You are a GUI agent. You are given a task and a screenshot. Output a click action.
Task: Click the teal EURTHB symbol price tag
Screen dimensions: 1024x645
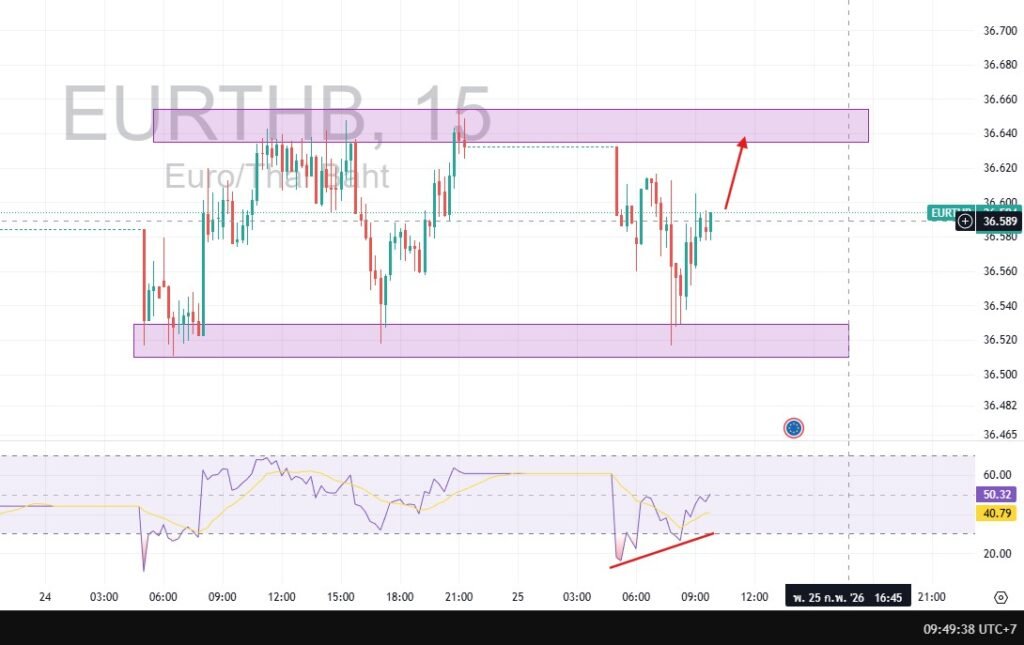tap(945, 212)
